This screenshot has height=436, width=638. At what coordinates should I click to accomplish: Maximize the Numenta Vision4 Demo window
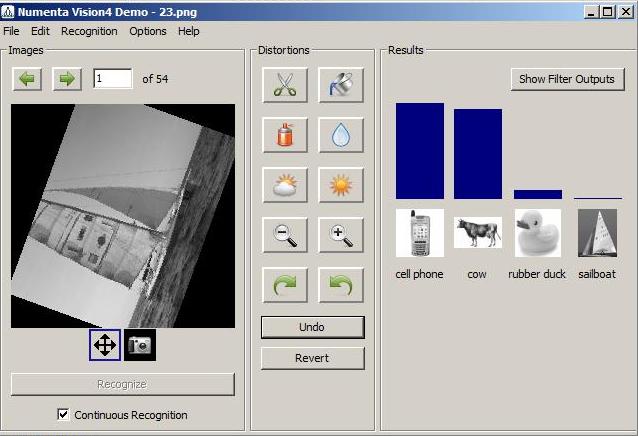coord(607,12)
